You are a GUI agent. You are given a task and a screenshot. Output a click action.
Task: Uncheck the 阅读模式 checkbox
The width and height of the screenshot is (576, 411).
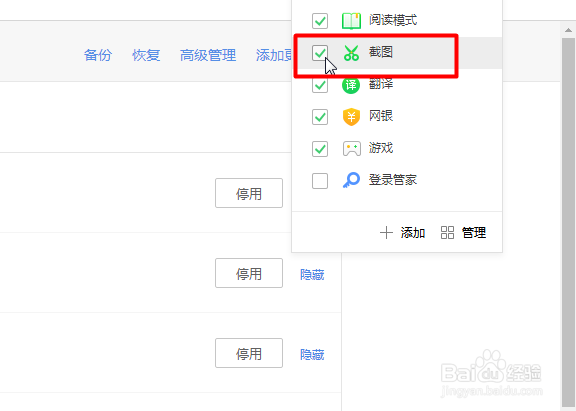click(x=320, y=21)
